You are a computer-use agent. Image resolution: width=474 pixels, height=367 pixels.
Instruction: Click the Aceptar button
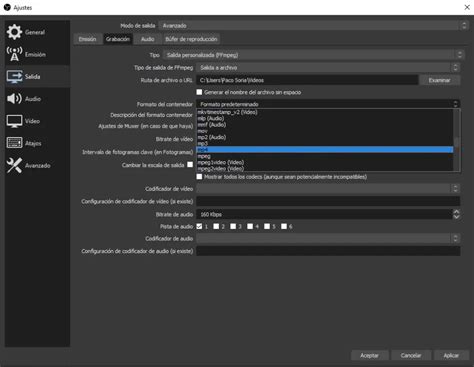click(369, 355)
